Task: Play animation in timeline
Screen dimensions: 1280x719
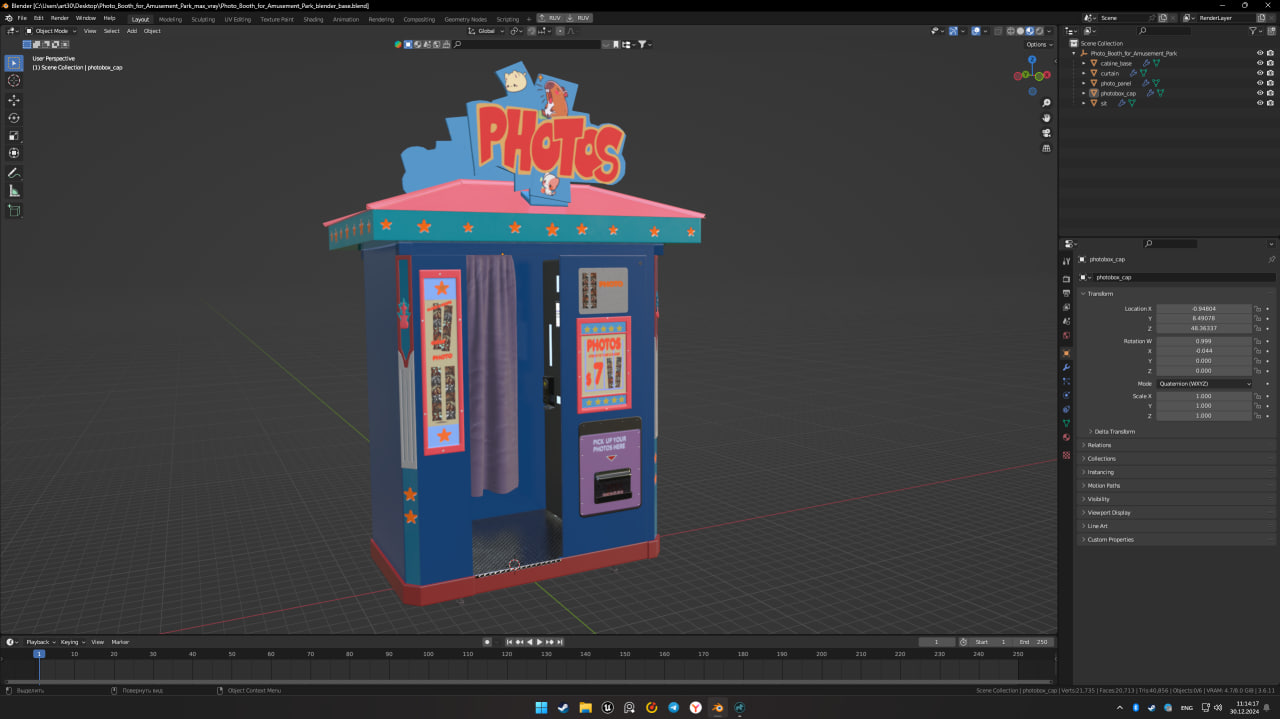Action: coord(539,642)
